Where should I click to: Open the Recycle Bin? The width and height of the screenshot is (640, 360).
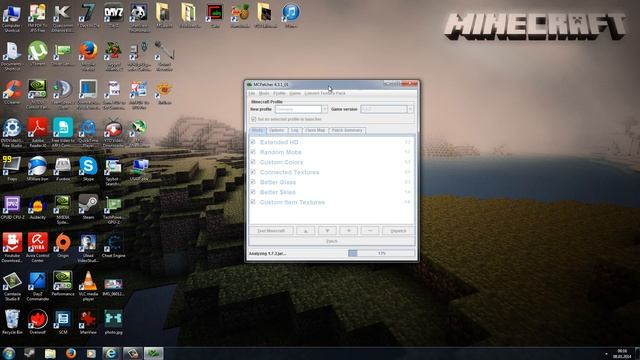pos(12,322)
